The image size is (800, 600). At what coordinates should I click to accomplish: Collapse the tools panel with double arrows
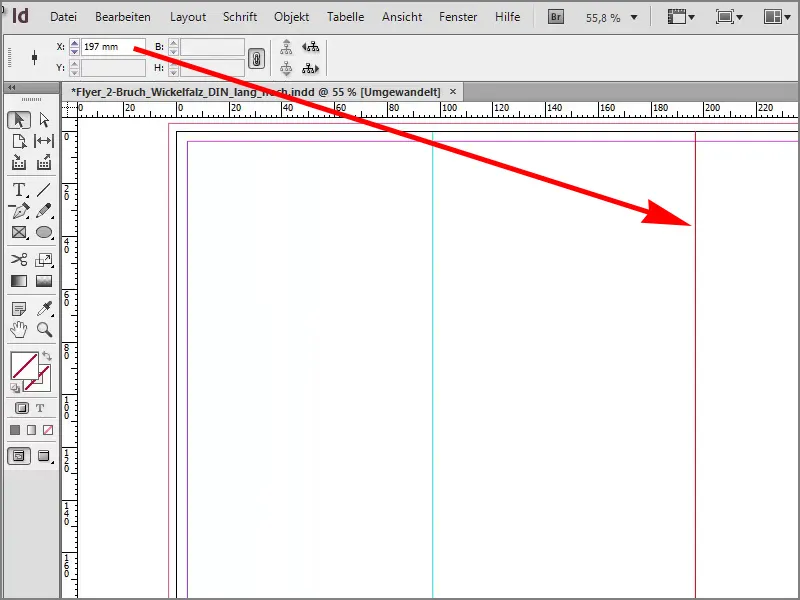pyautogui.click(x=11, y=87)
